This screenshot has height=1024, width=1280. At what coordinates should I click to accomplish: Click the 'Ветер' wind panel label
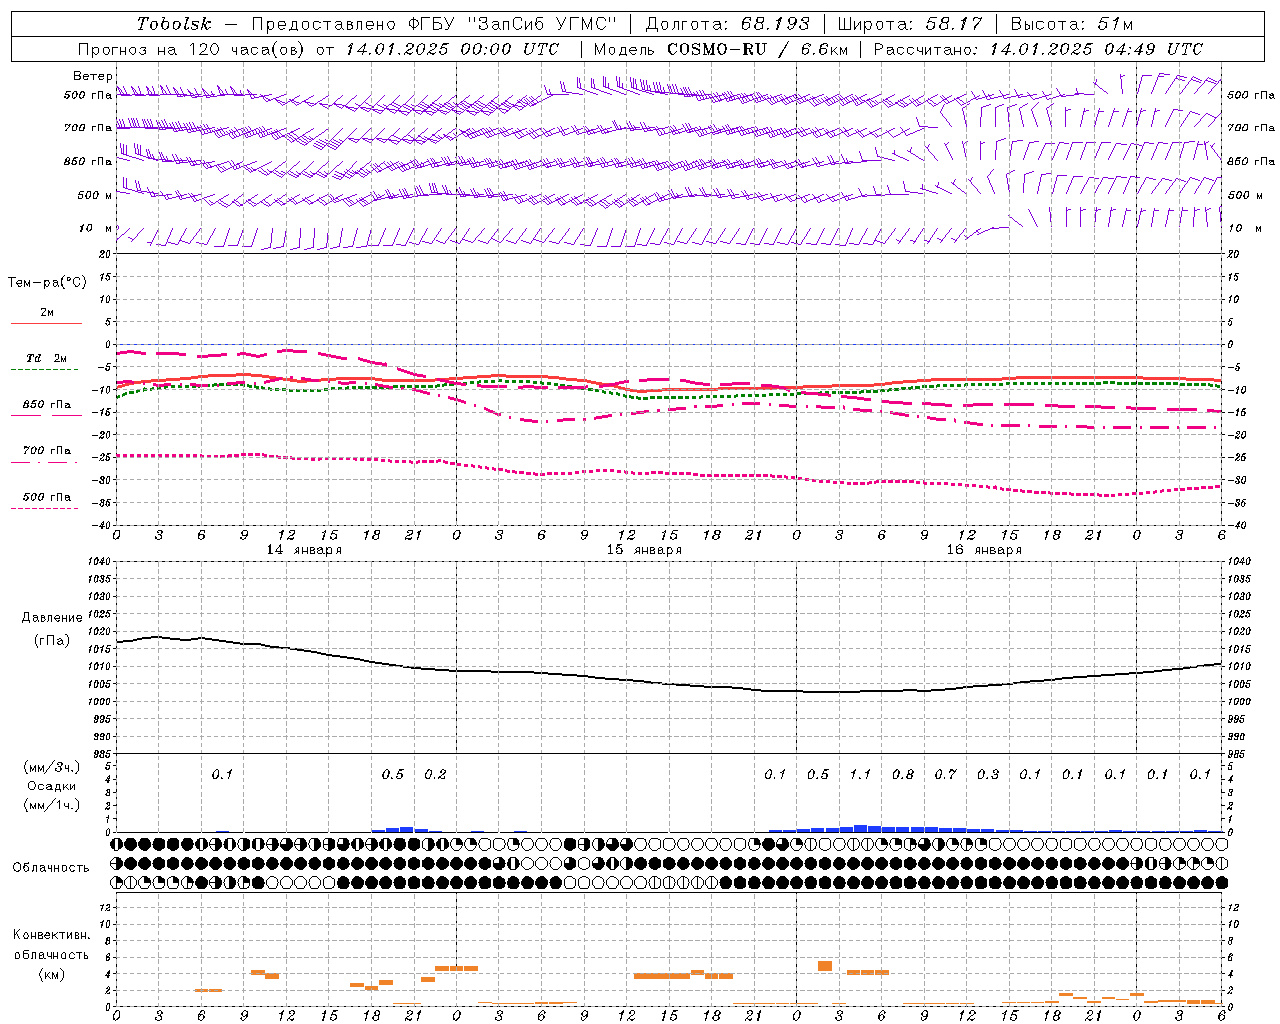[x=93, y=76]
